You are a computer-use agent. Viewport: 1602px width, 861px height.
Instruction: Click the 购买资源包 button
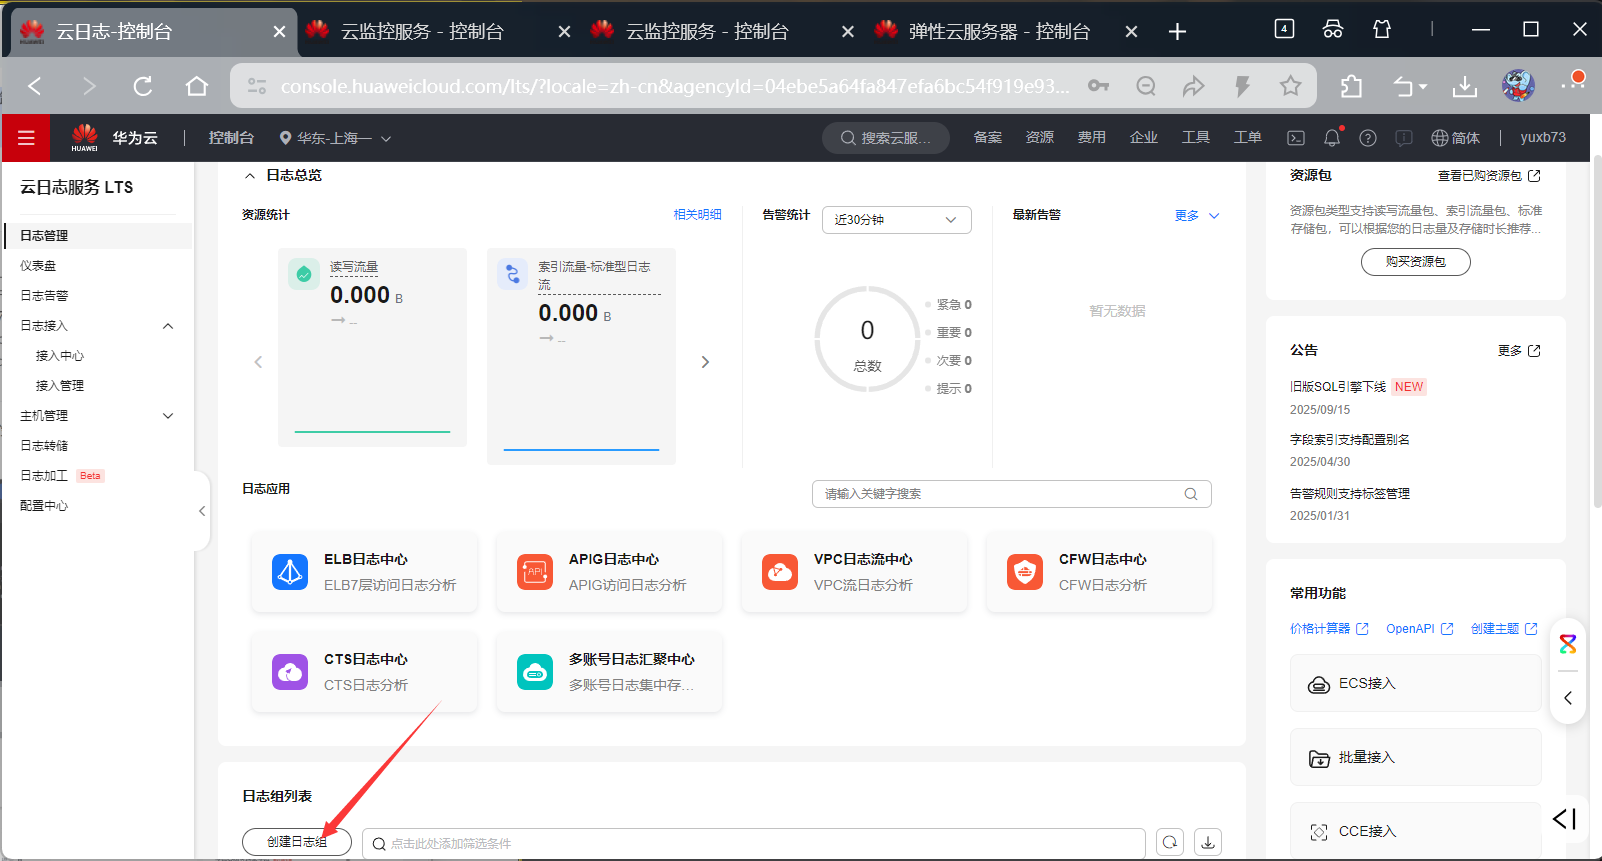[1416, 262]
